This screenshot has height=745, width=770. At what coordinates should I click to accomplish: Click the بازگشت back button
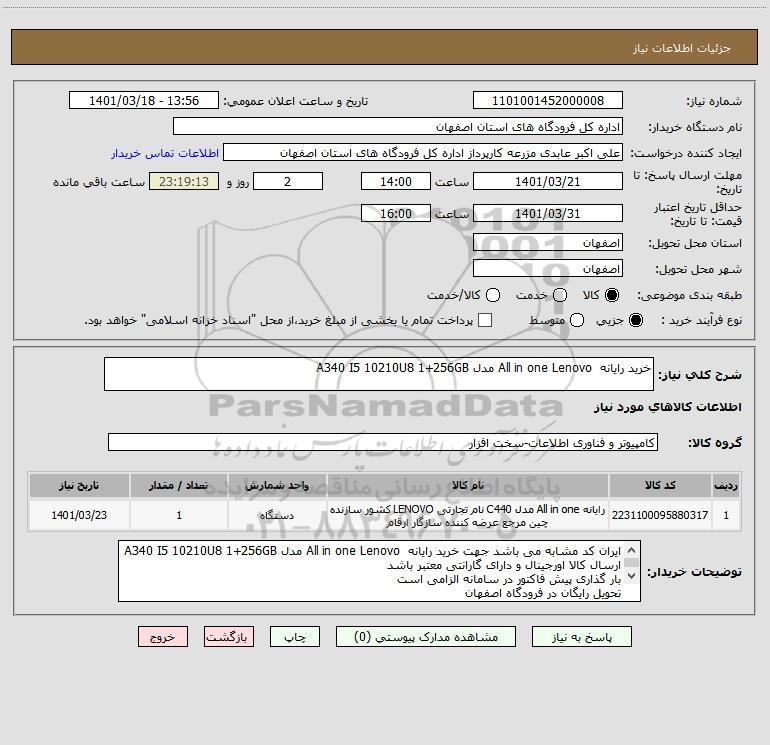click(x=229, y=637)
